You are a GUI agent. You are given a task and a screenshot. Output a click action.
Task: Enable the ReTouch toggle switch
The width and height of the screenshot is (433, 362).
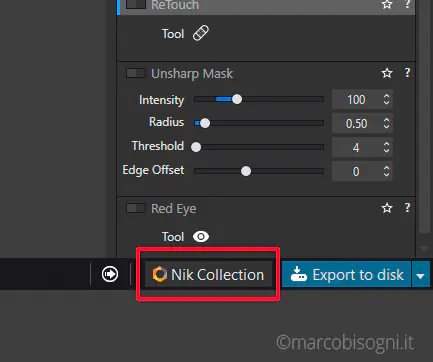(136, 4)
